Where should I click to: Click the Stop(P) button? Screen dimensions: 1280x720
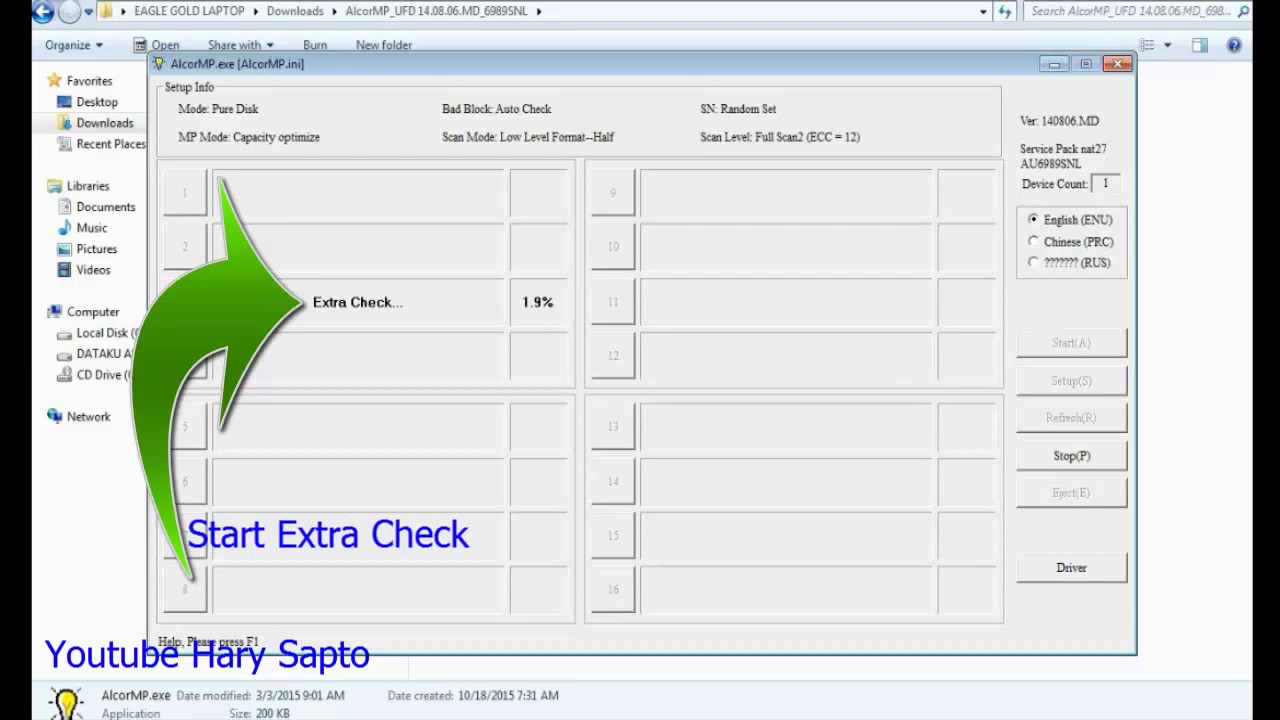coord(1071,456)
